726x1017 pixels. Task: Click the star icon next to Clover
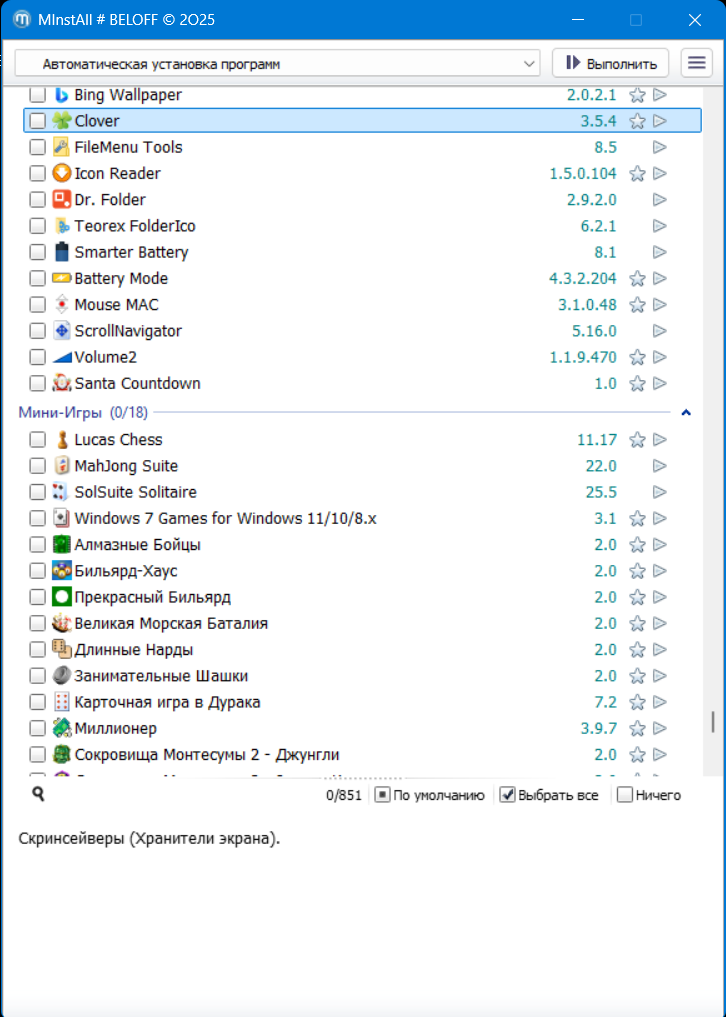pos(637,121)
